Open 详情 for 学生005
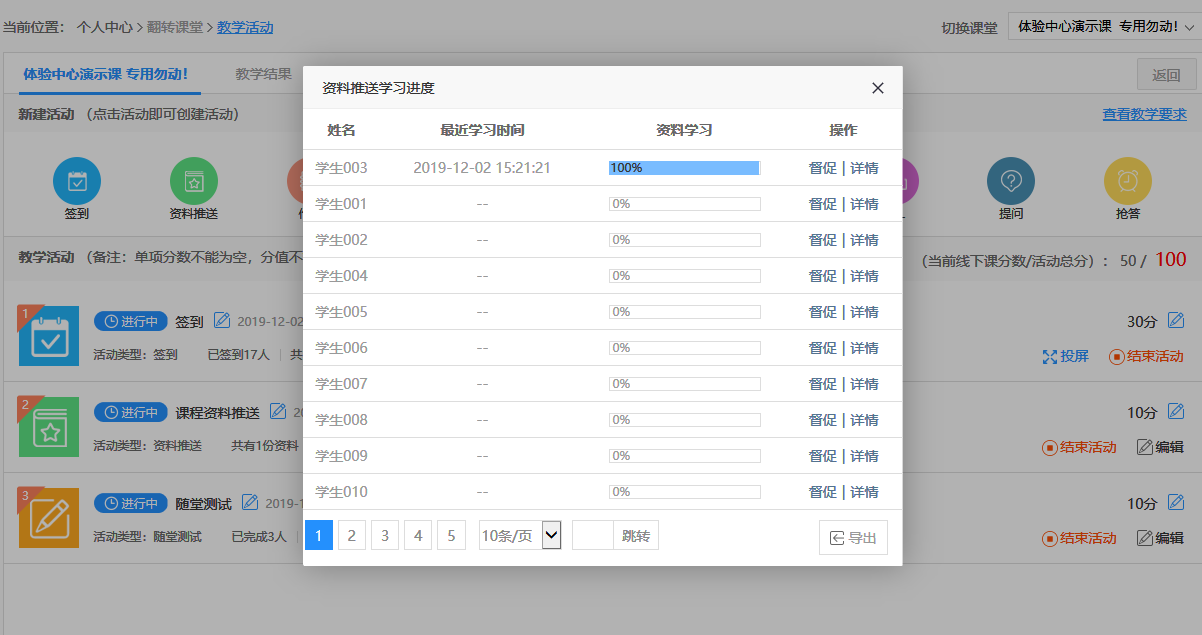Screen dimensions: 1202x635 click(864, 312)
